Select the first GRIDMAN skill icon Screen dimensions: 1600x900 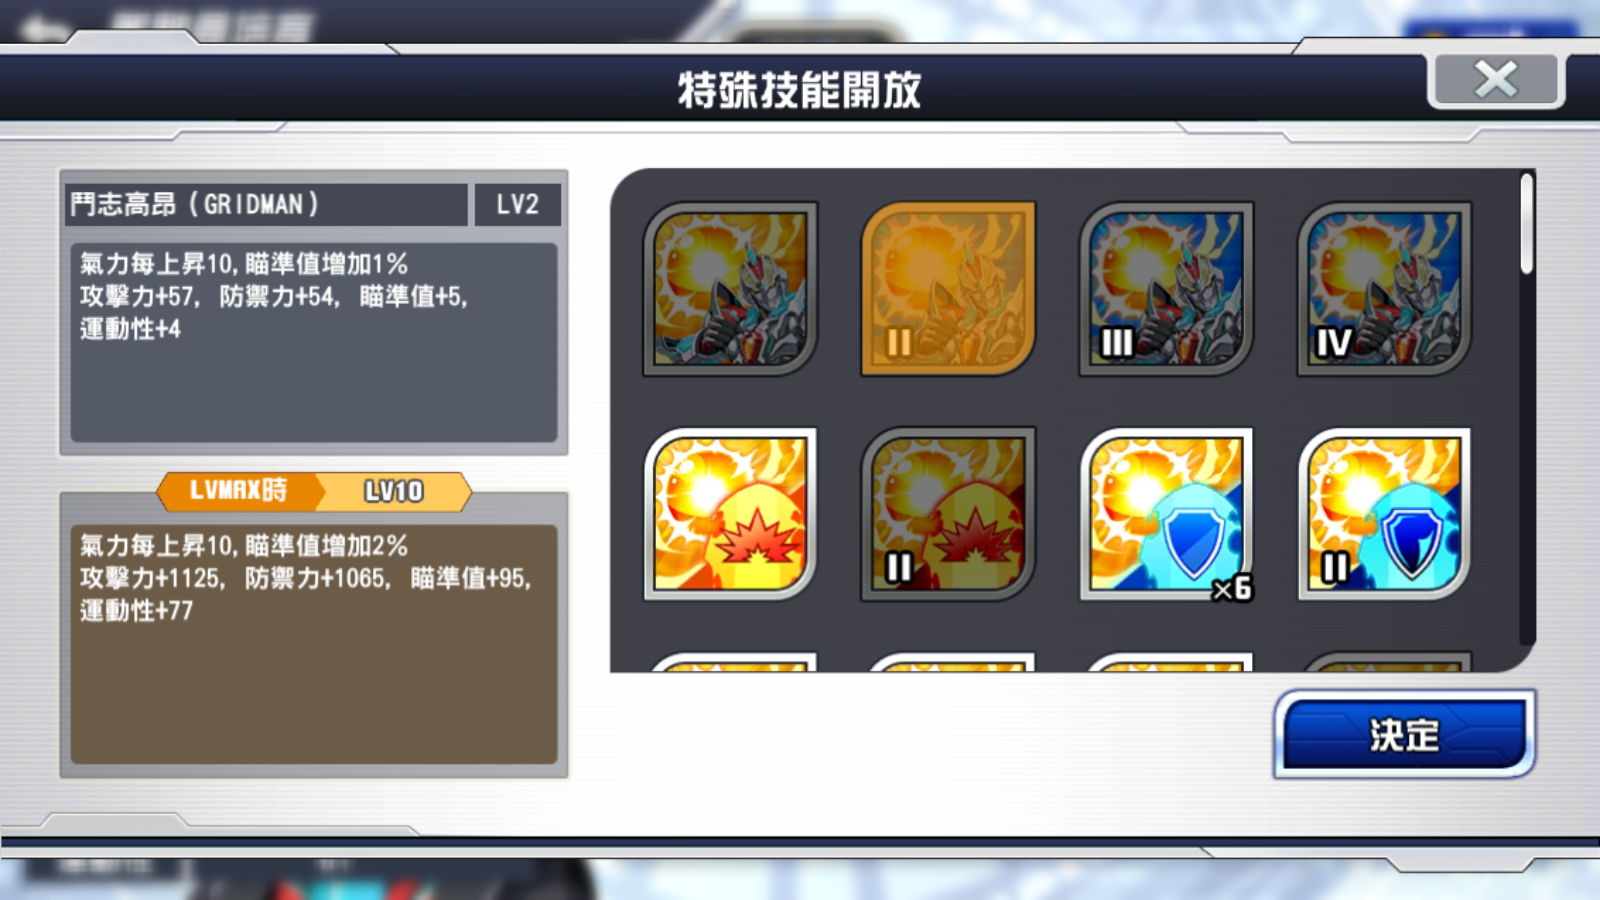730,289
